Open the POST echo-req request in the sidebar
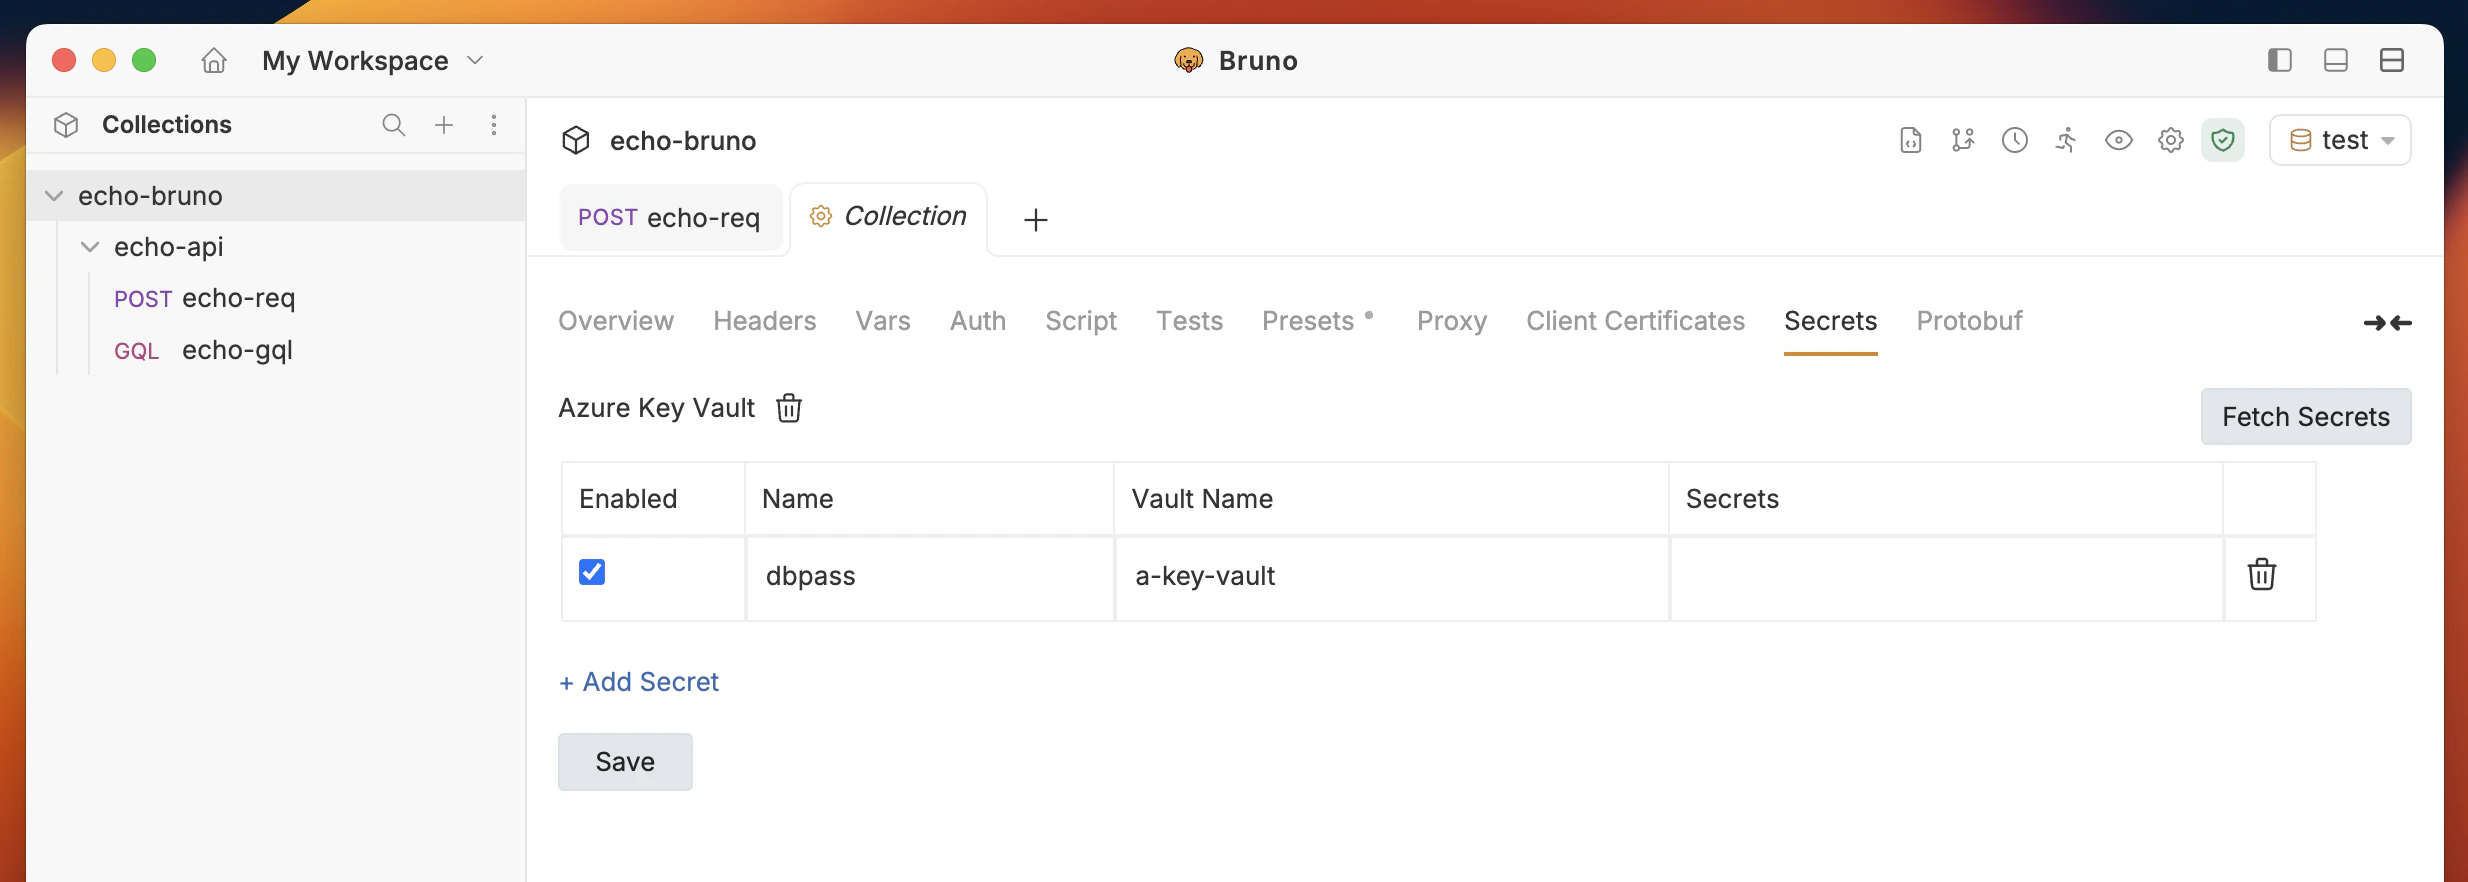The width and height of the screenshot is (2468, 882). pyautogui.click(x=205, y=298)
